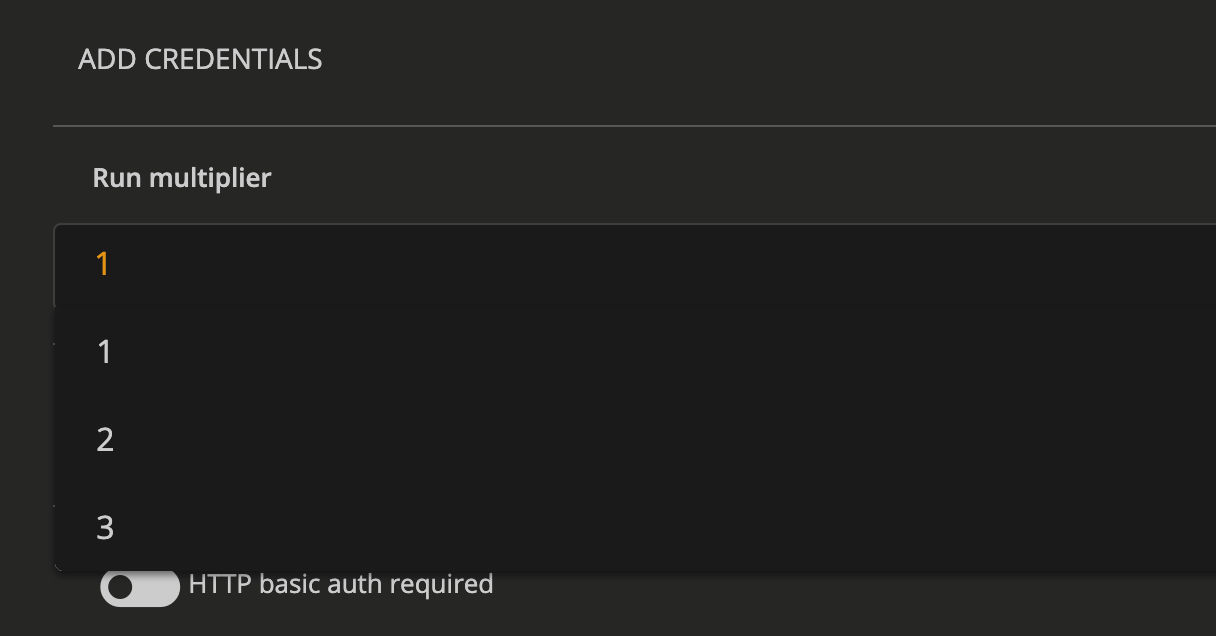Close the dropdown by clicking its orange 1
1216x636 pixels.
tap(102, 264)
